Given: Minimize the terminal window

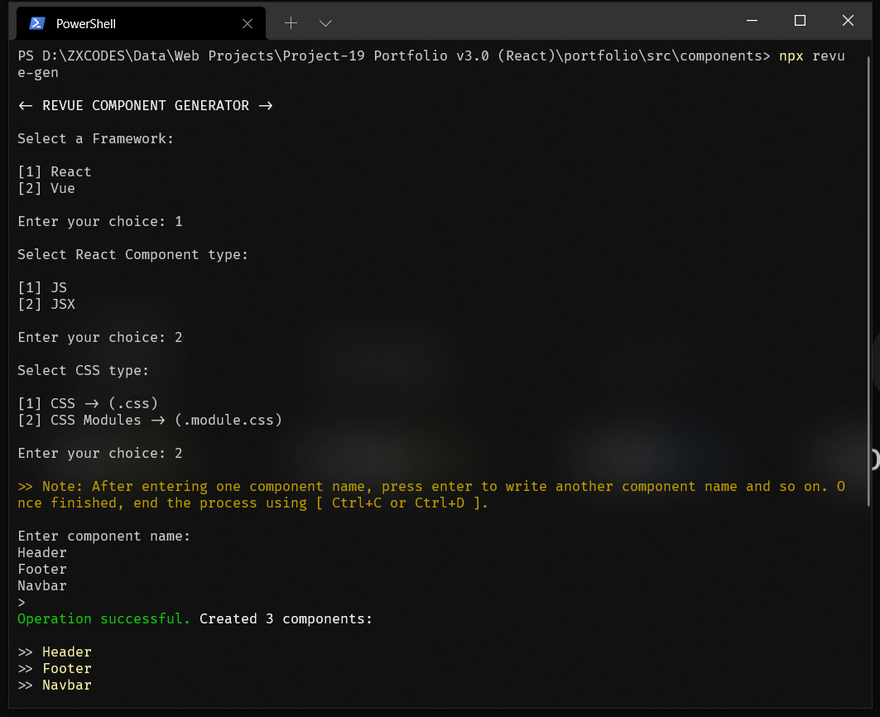Looking at the screenshot, I should [x=752, y=21].
